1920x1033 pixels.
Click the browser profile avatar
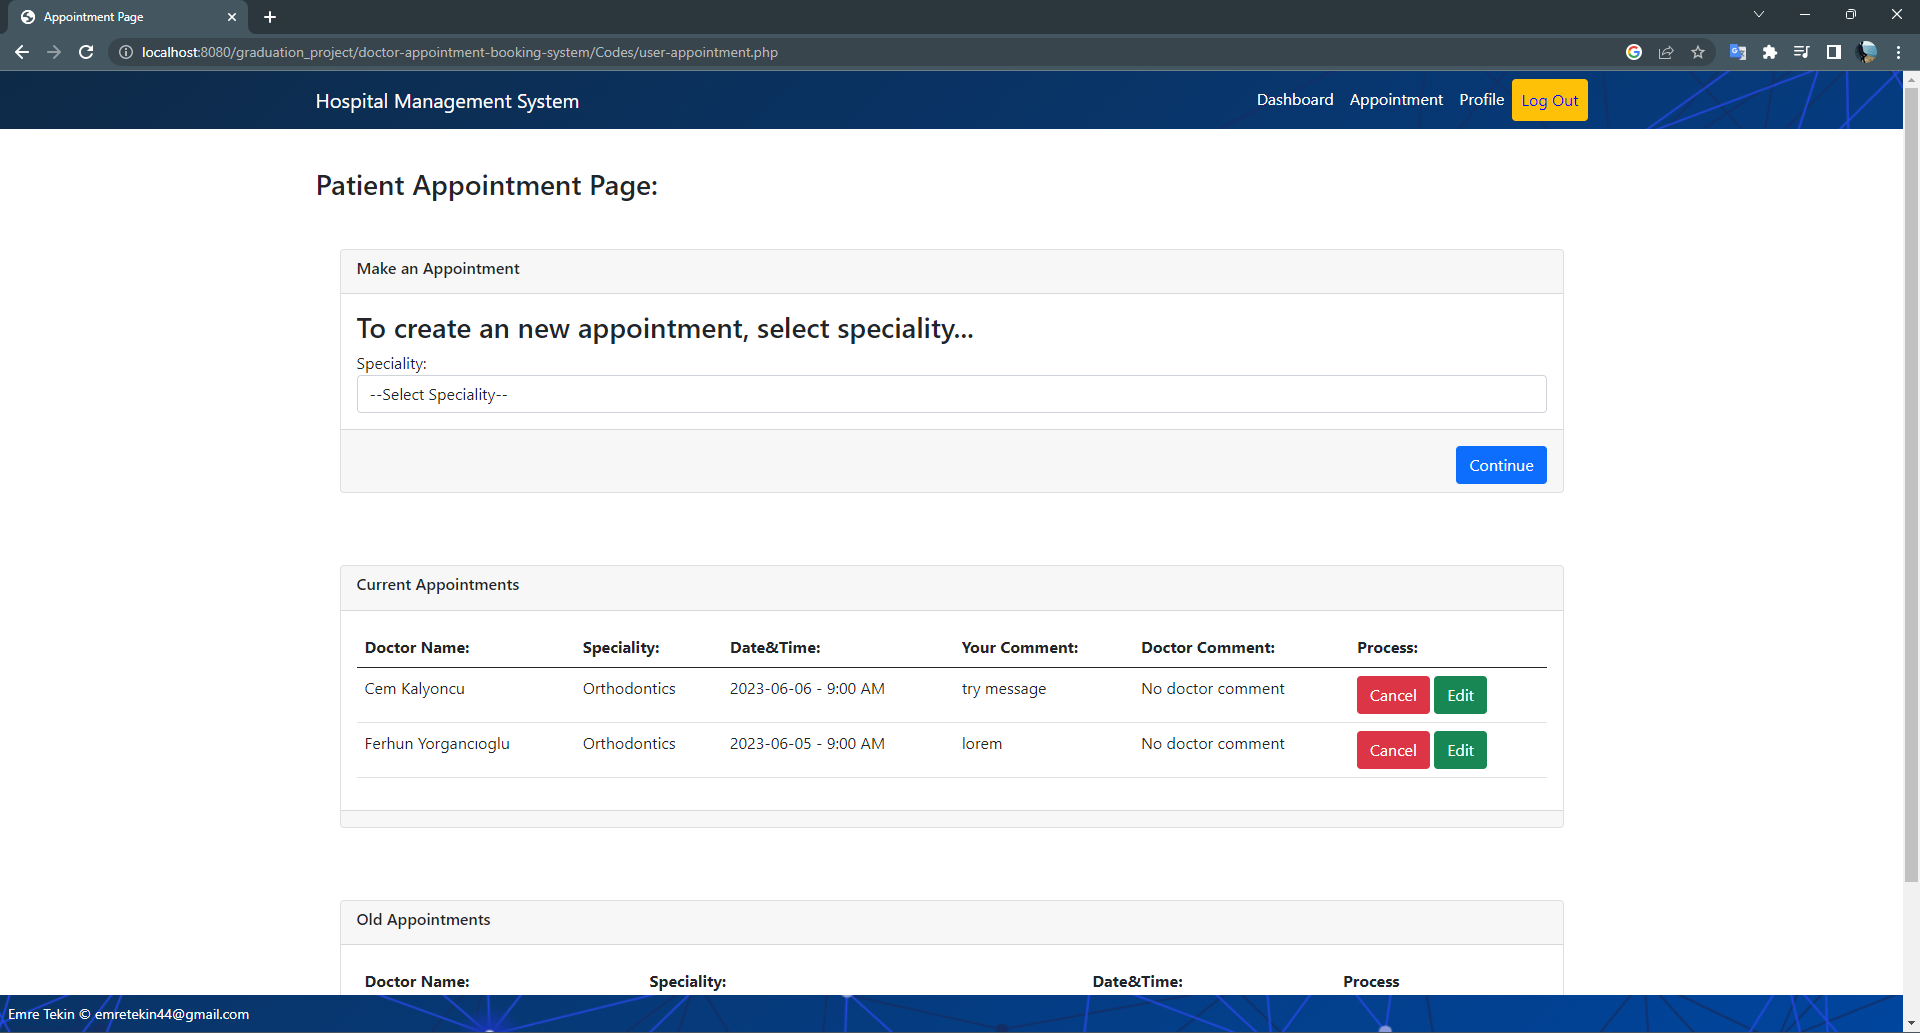1868,52
